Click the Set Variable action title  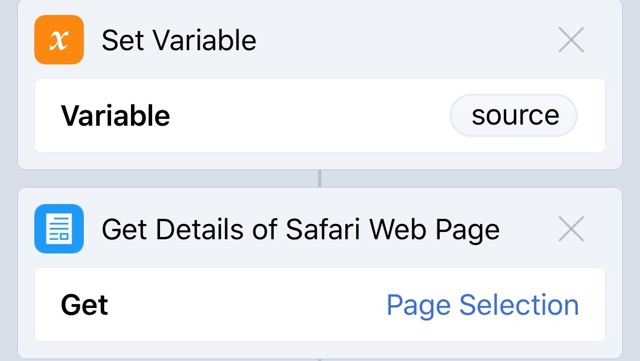coord(179,40)
